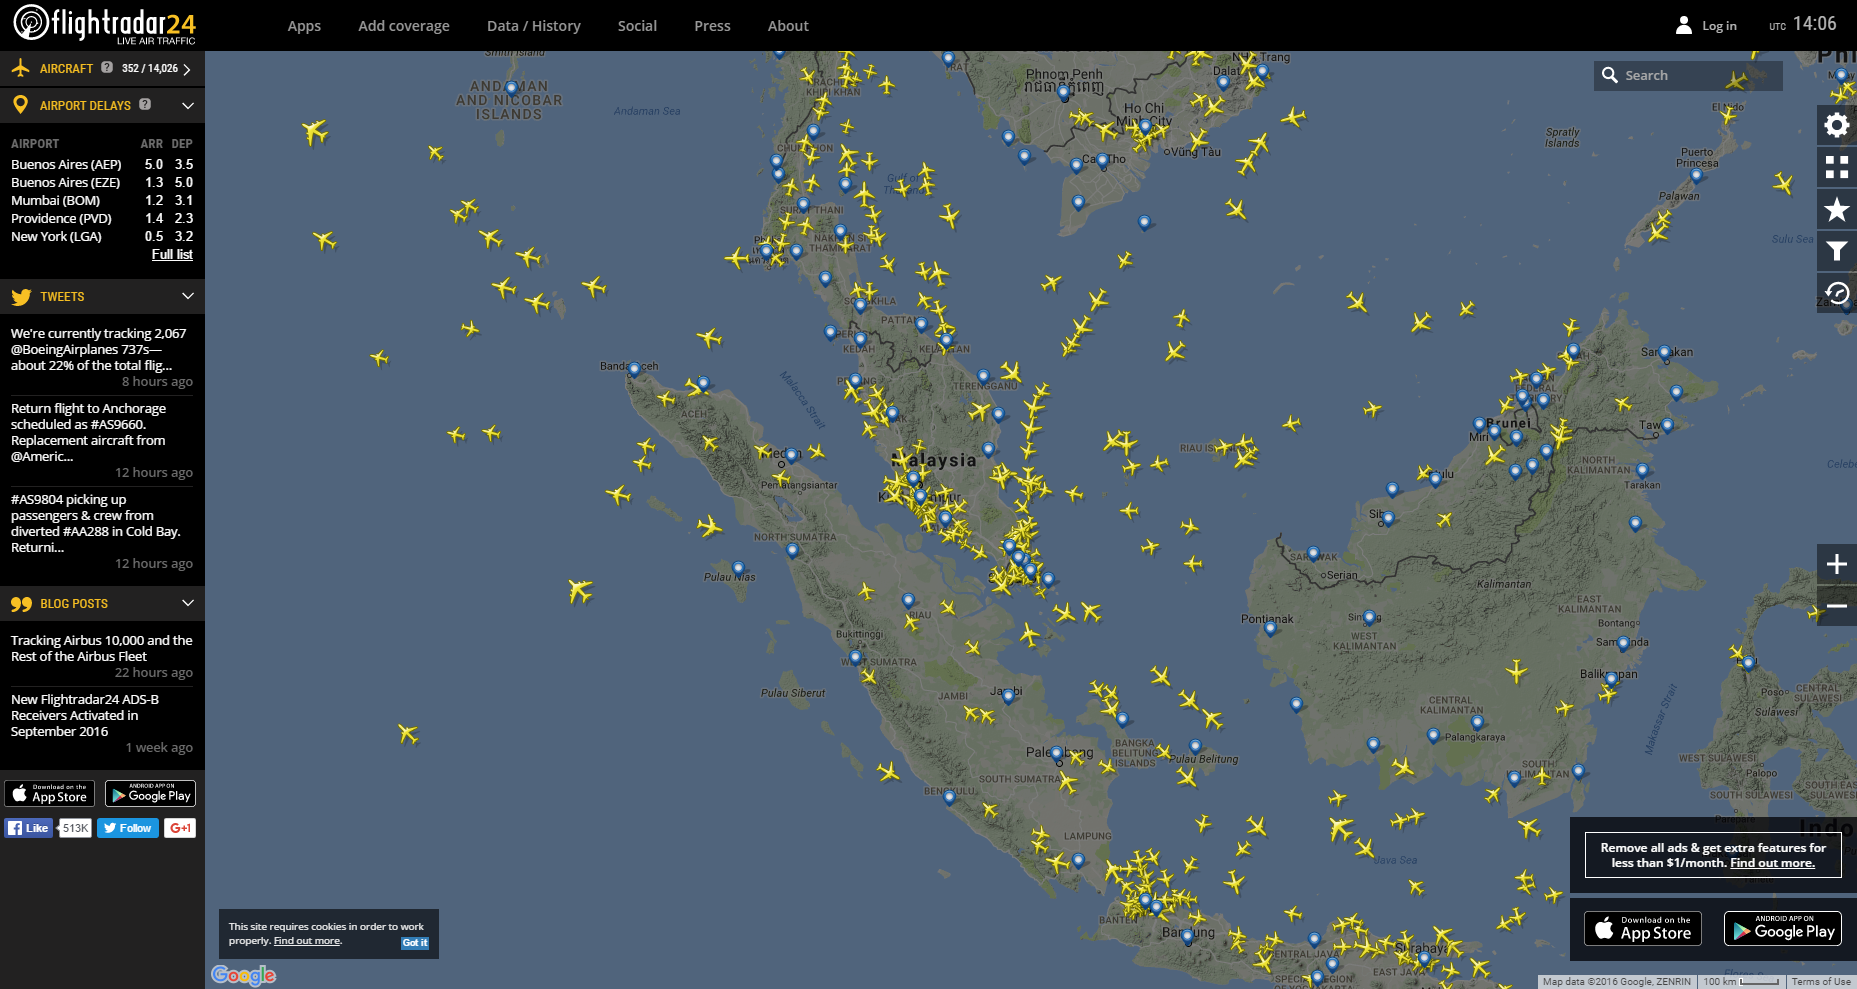Image resolution: width=1857 pixels, height=989 pixels.
Task: Open the Full list of airport delays
Action: [x=172, y=255]
